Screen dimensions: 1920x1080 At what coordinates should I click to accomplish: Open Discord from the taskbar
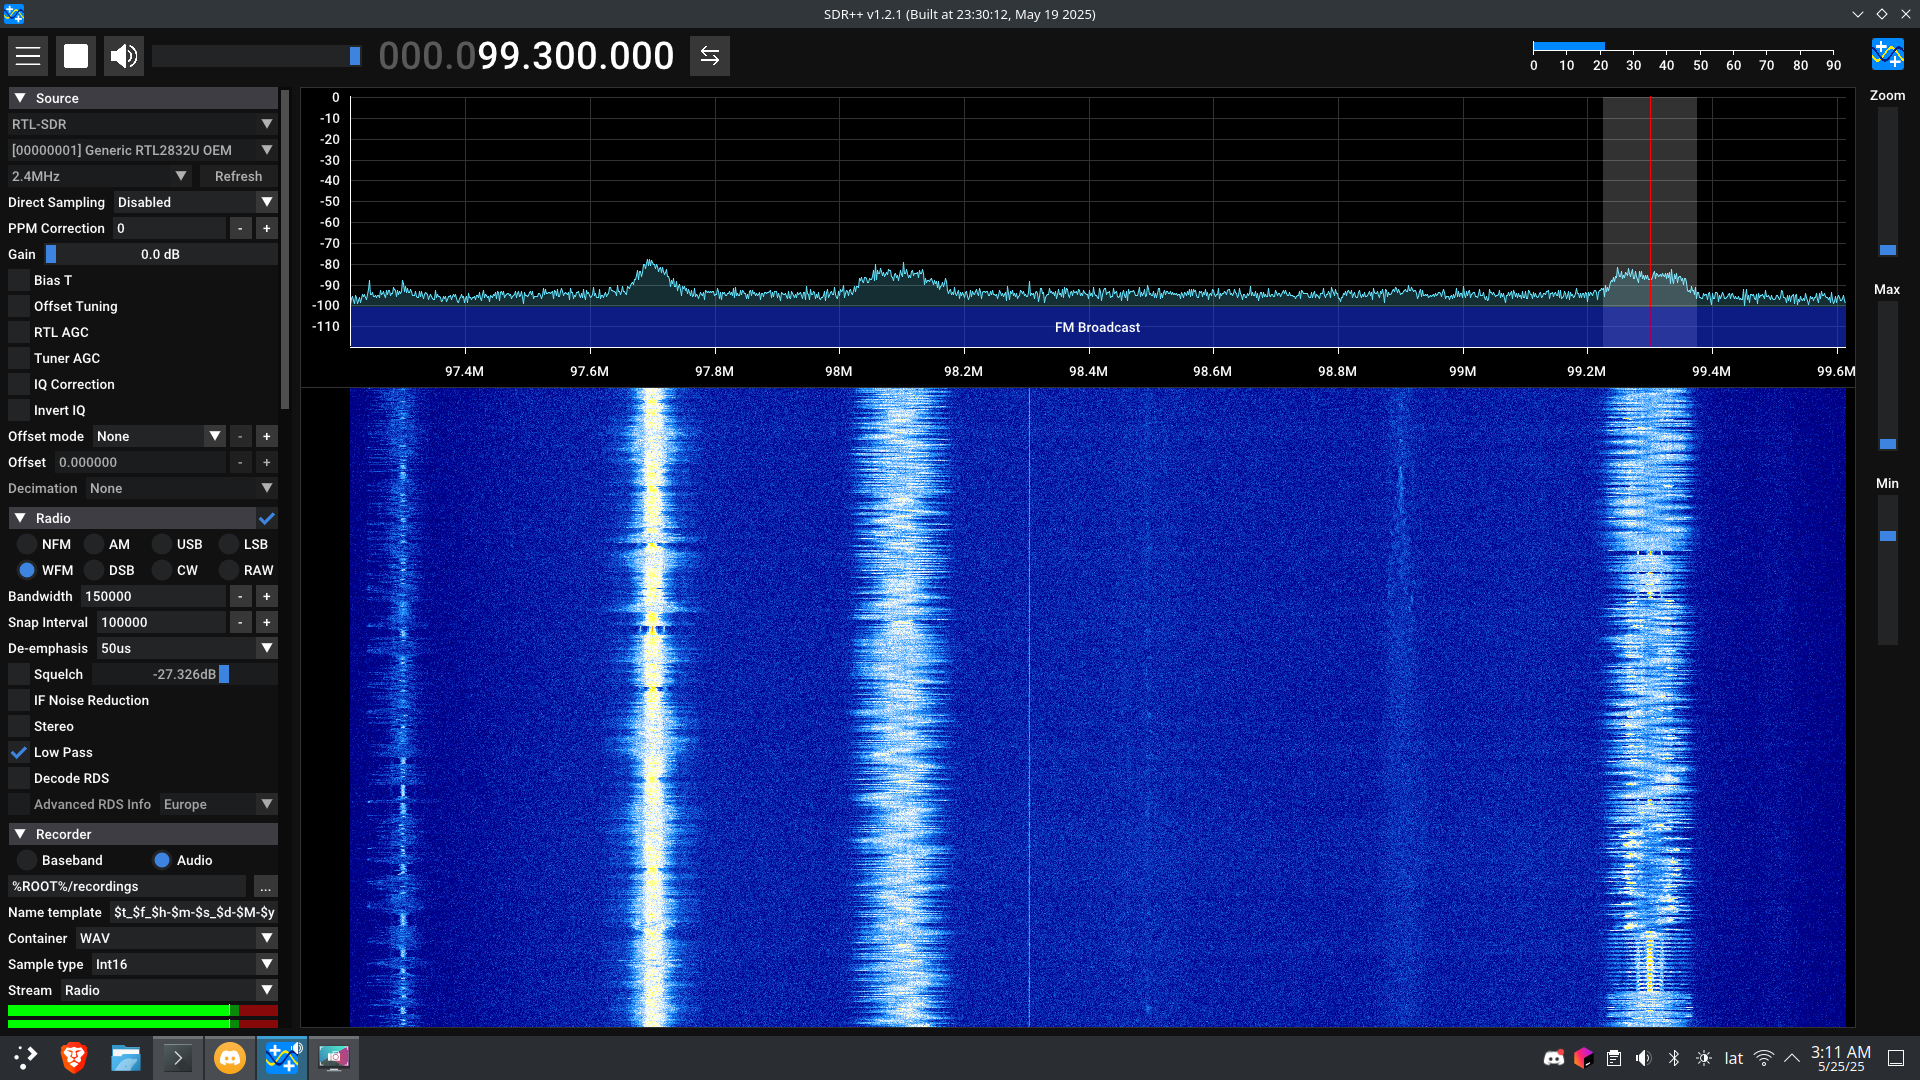(230, 1057)
